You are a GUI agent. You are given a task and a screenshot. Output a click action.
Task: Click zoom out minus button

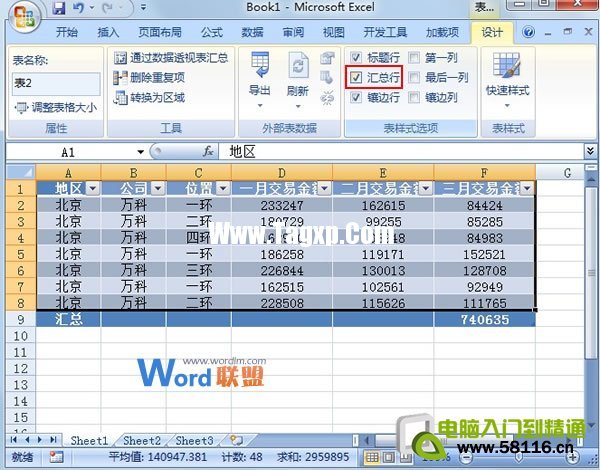pos(465,457)
